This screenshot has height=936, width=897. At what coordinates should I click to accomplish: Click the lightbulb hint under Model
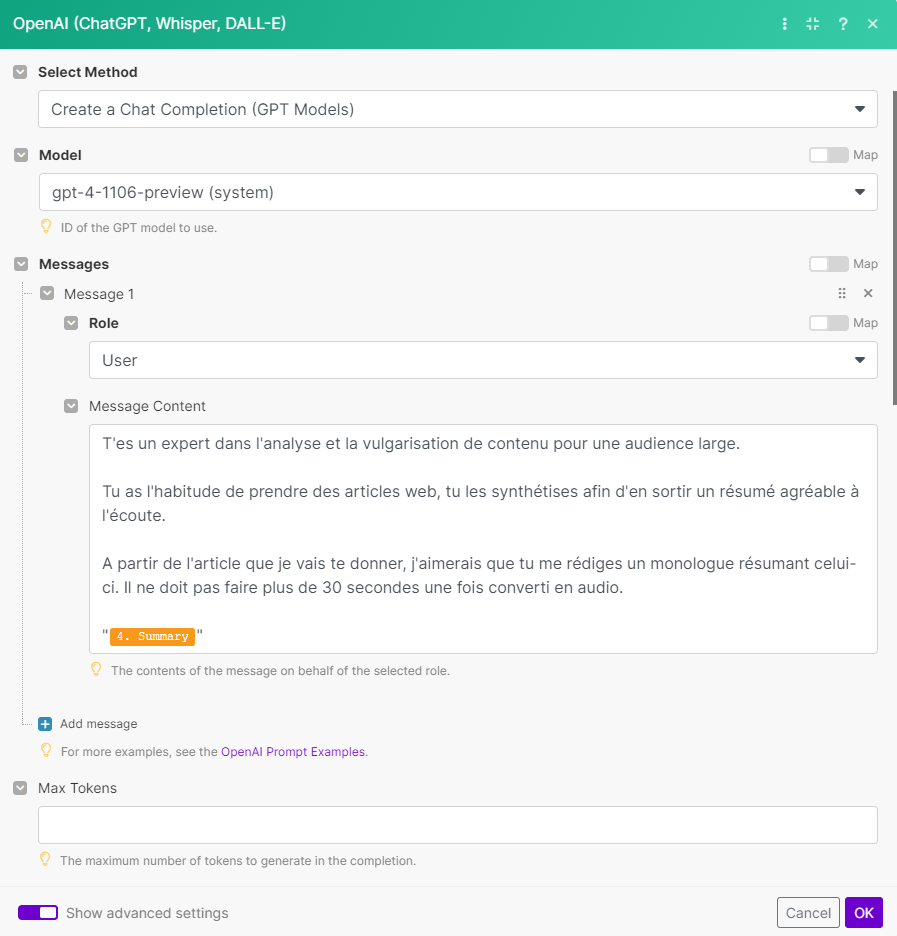click(x=46, y=226)
